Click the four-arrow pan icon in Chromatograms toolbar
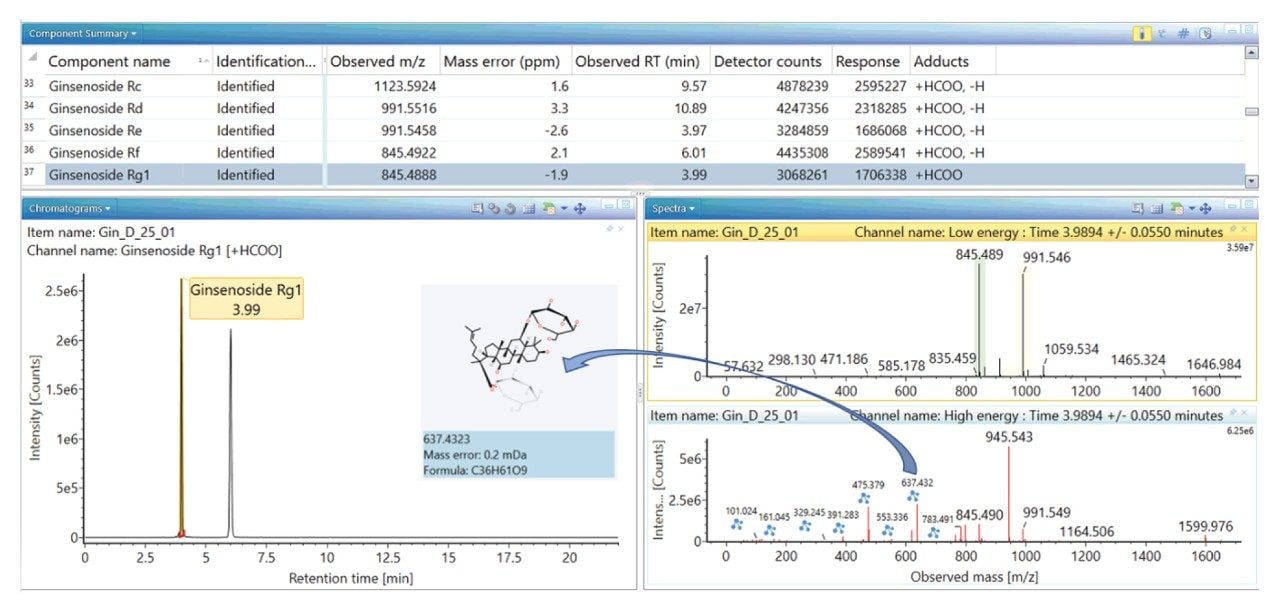The height and width of the screenshot is (610, 1280). point(579,208)
